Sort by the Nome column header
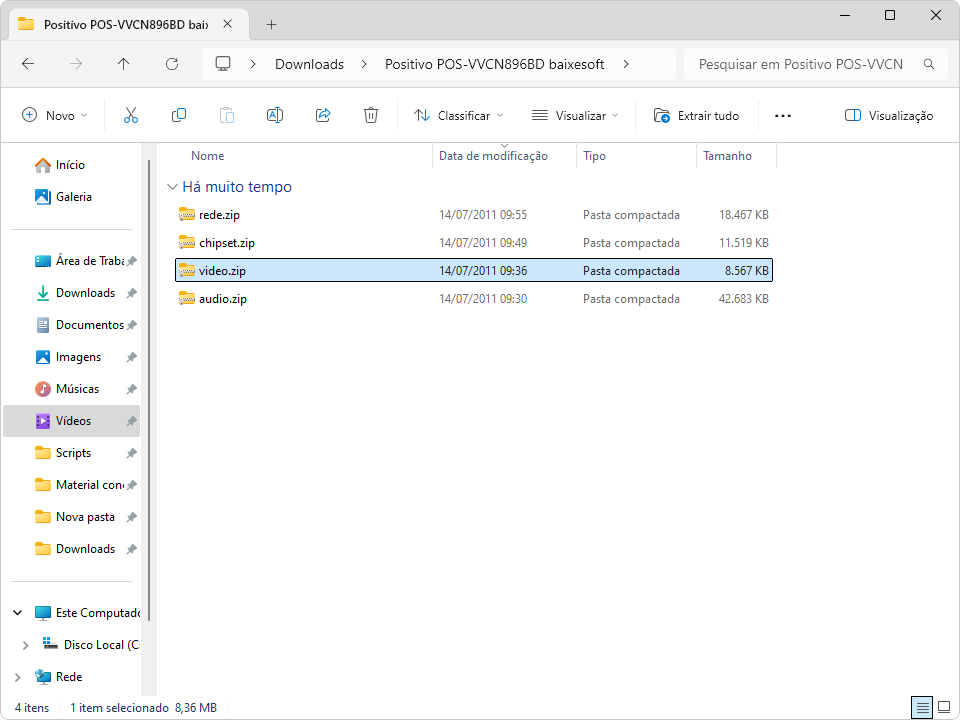The image size is (960, 720). (x=208, y=156)
